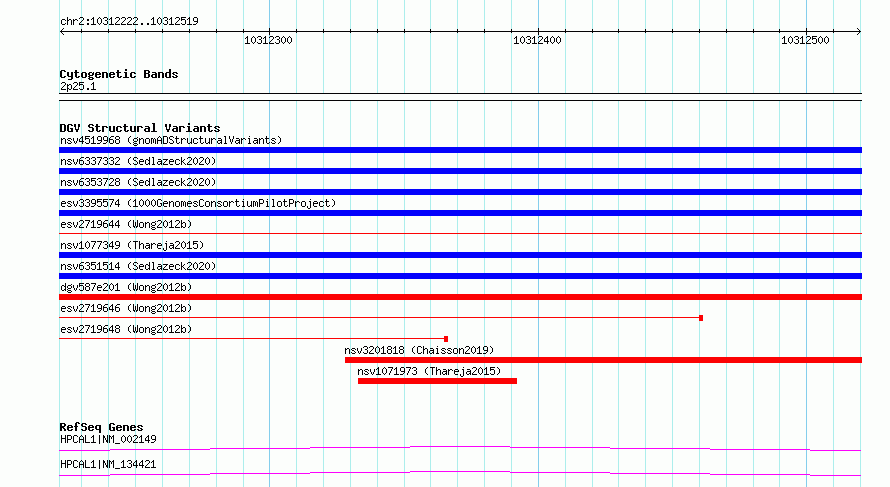The image size is (890, 487).
Task: Select the nsv6337332 Sedlazeck2020 variant label
Action: point(138,161)
